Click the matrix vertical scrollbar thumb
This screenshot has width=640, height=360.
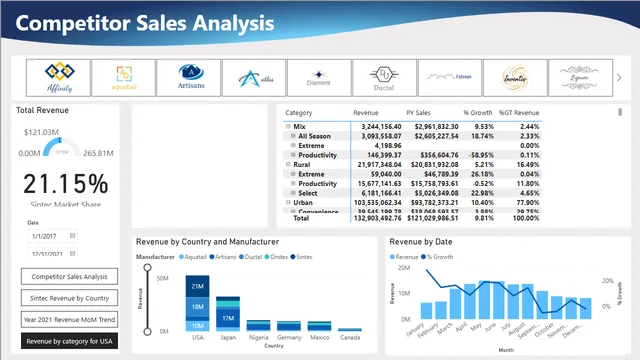point(620,112)
